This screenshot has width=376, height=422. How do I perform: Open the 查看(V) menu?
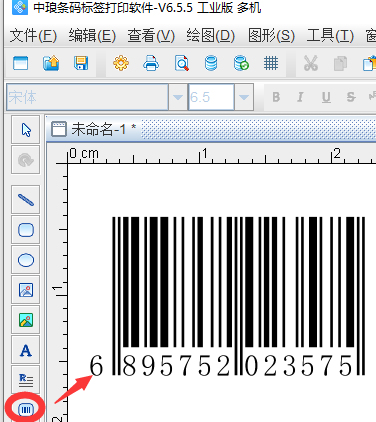[151, 36]
